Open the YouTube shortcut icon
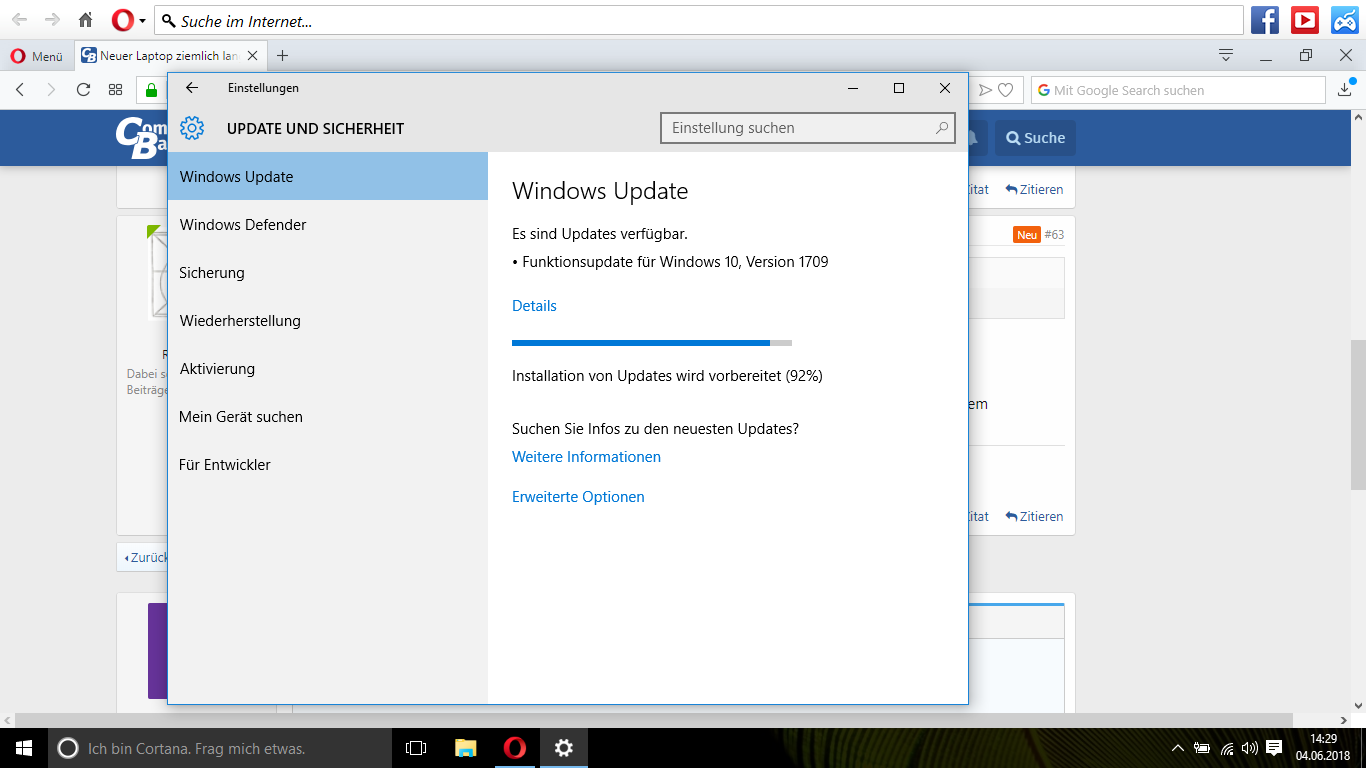Image resolution: width=1366 pixels, height=768 pixels. click(x=1305, y=19)
